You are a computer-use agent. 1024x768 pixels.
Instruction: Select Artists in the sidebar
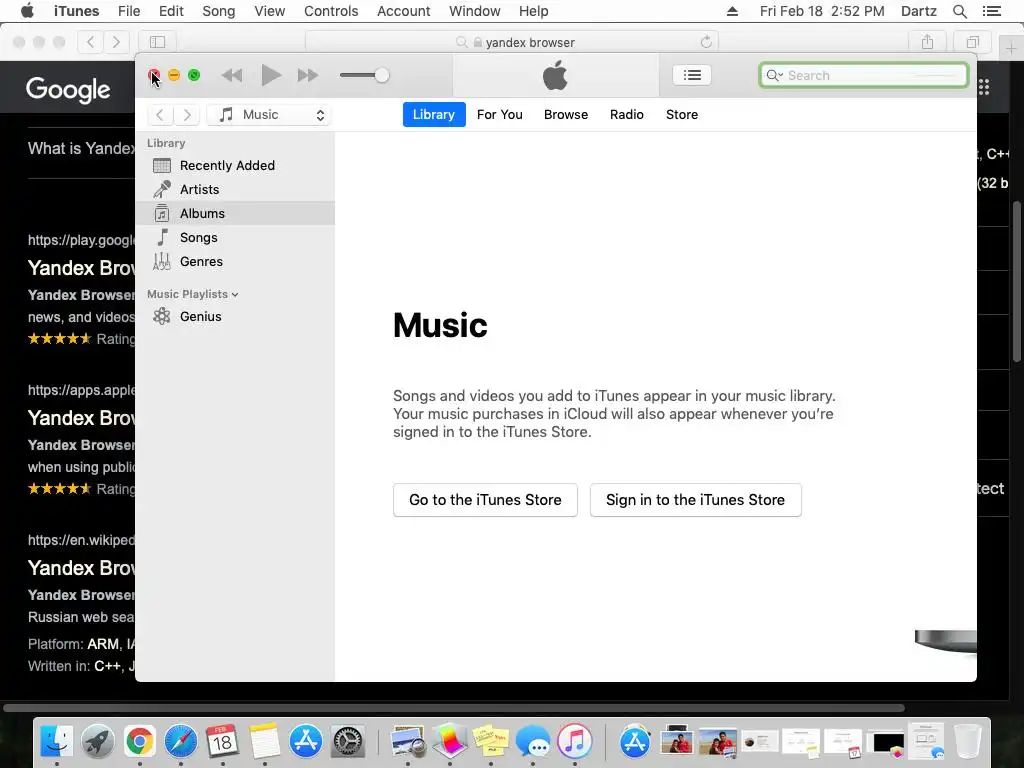tap(235, 189)
